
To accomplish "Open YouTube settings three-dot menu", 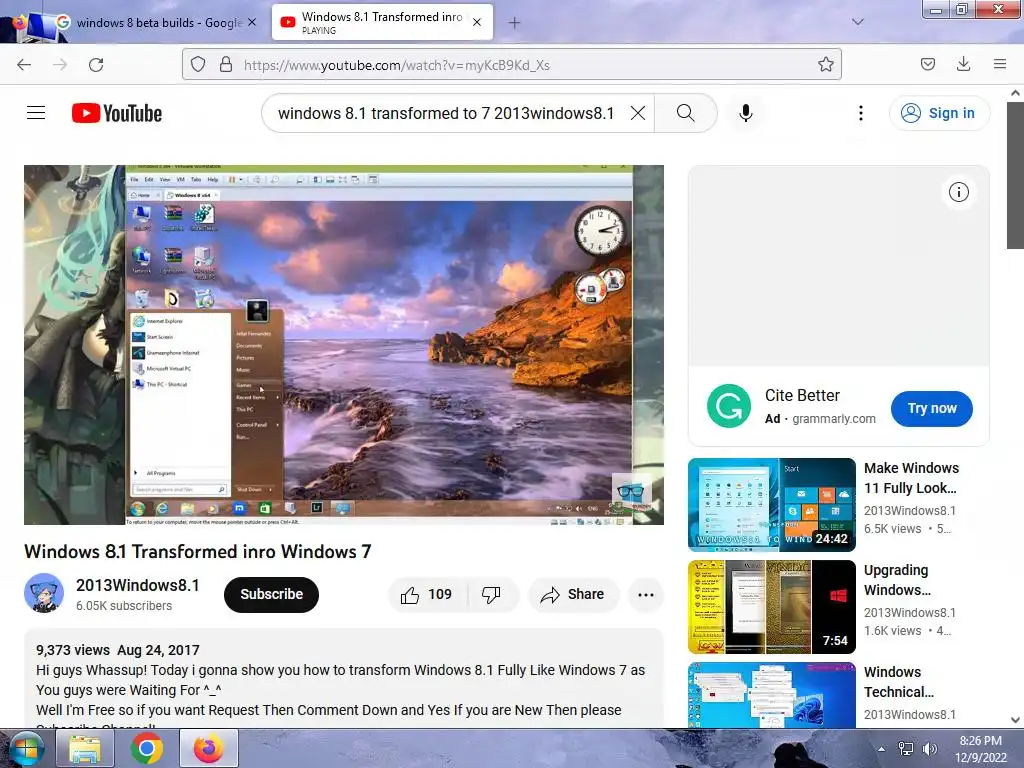I will click(861, 113).
